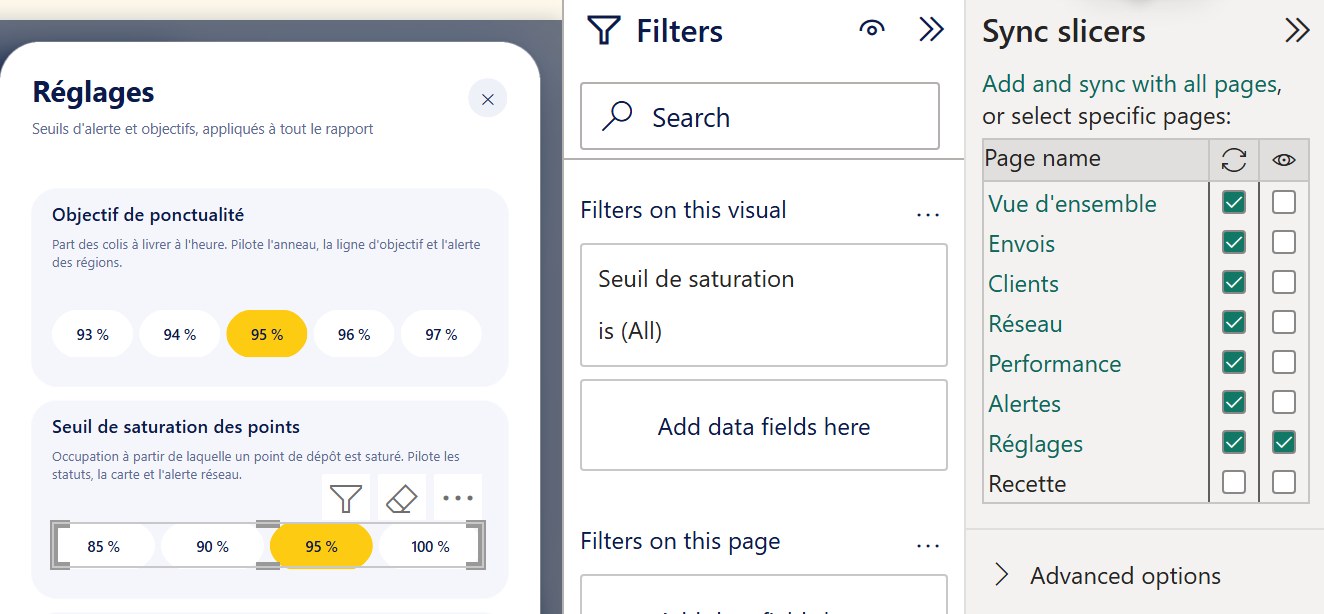This screenshot has width=1324, height=614.
Task: Collapse the Sync slicers pane
Action: click(1297, 31)
